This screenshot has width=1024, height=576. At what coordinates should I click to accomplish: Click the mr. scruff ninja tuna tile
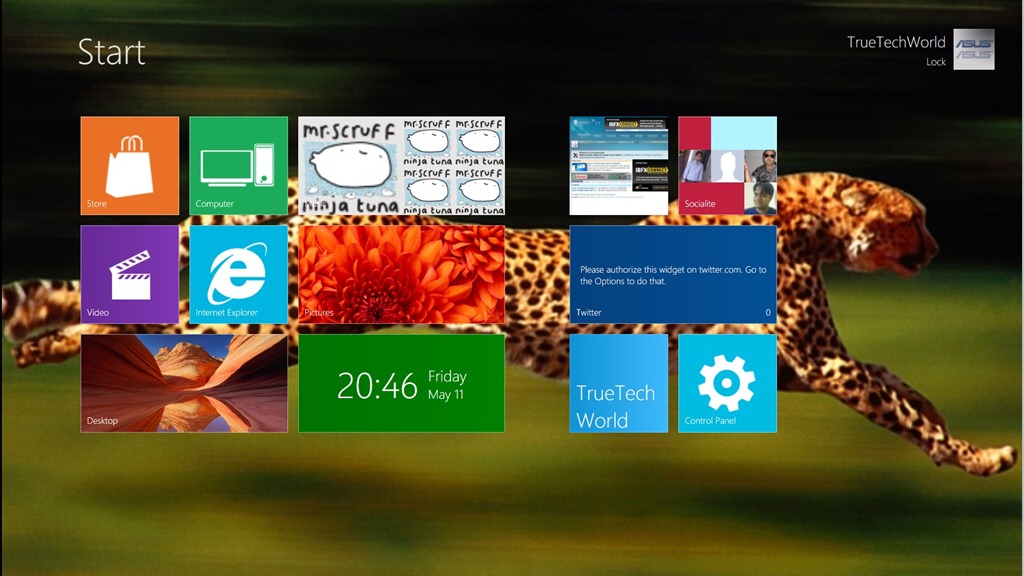402,165
